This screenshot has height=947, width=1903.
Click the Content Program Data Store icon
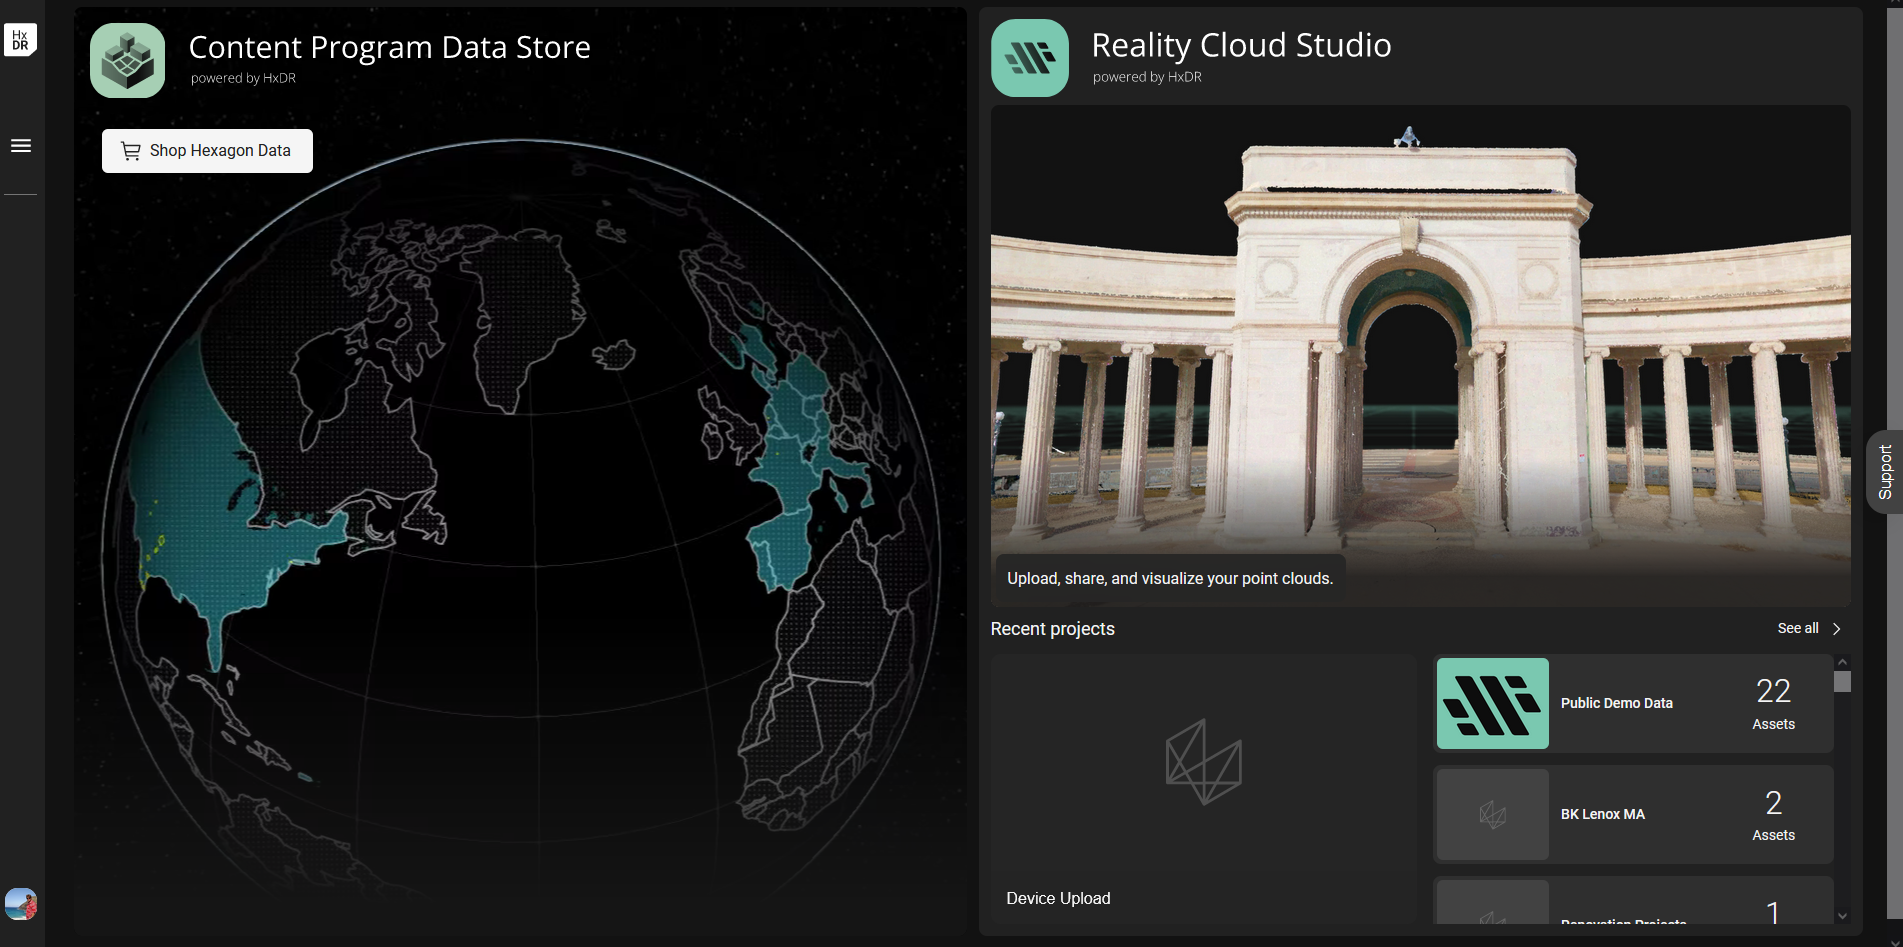coord(128,61)
